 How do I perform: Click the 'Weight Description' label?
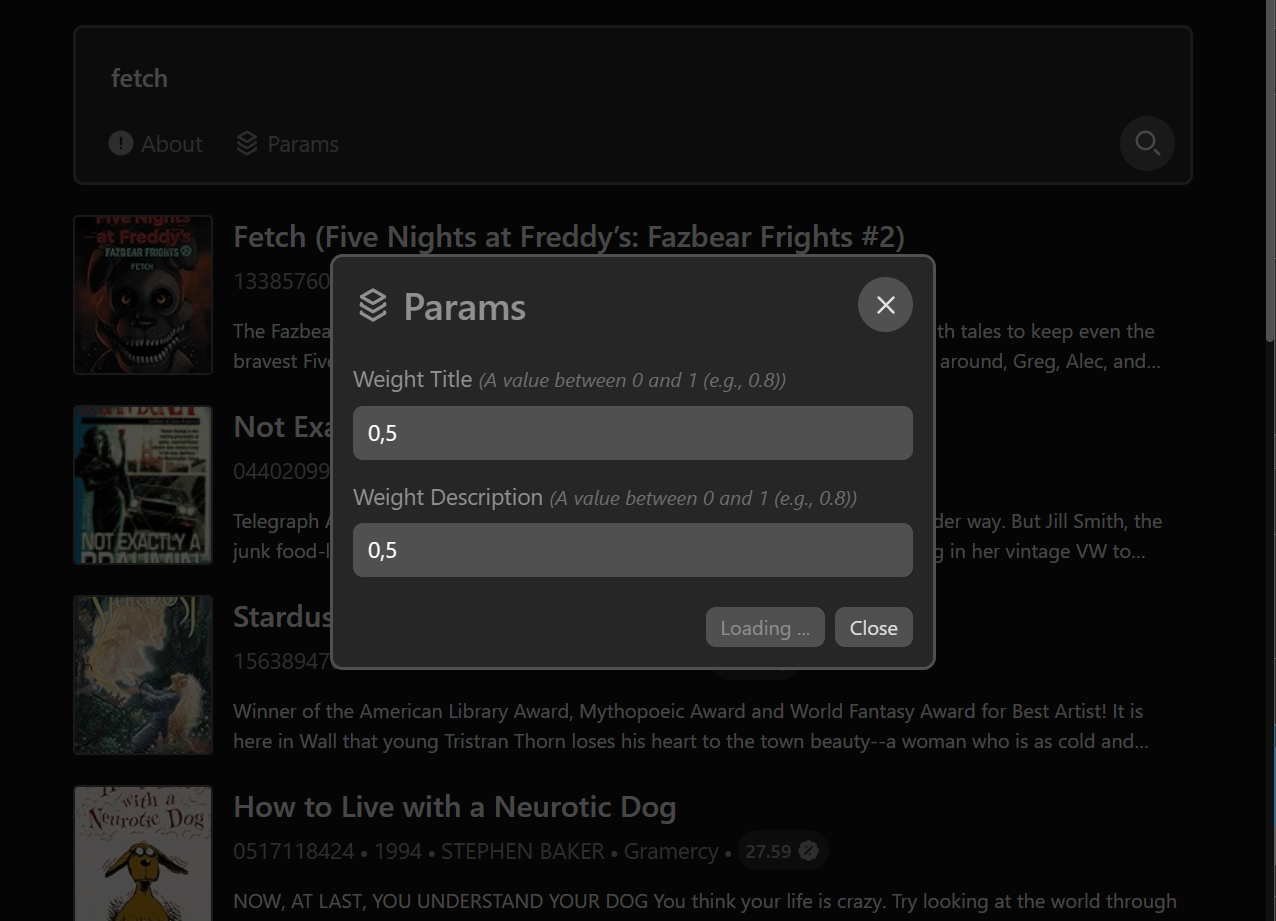(x=448, y=497)
